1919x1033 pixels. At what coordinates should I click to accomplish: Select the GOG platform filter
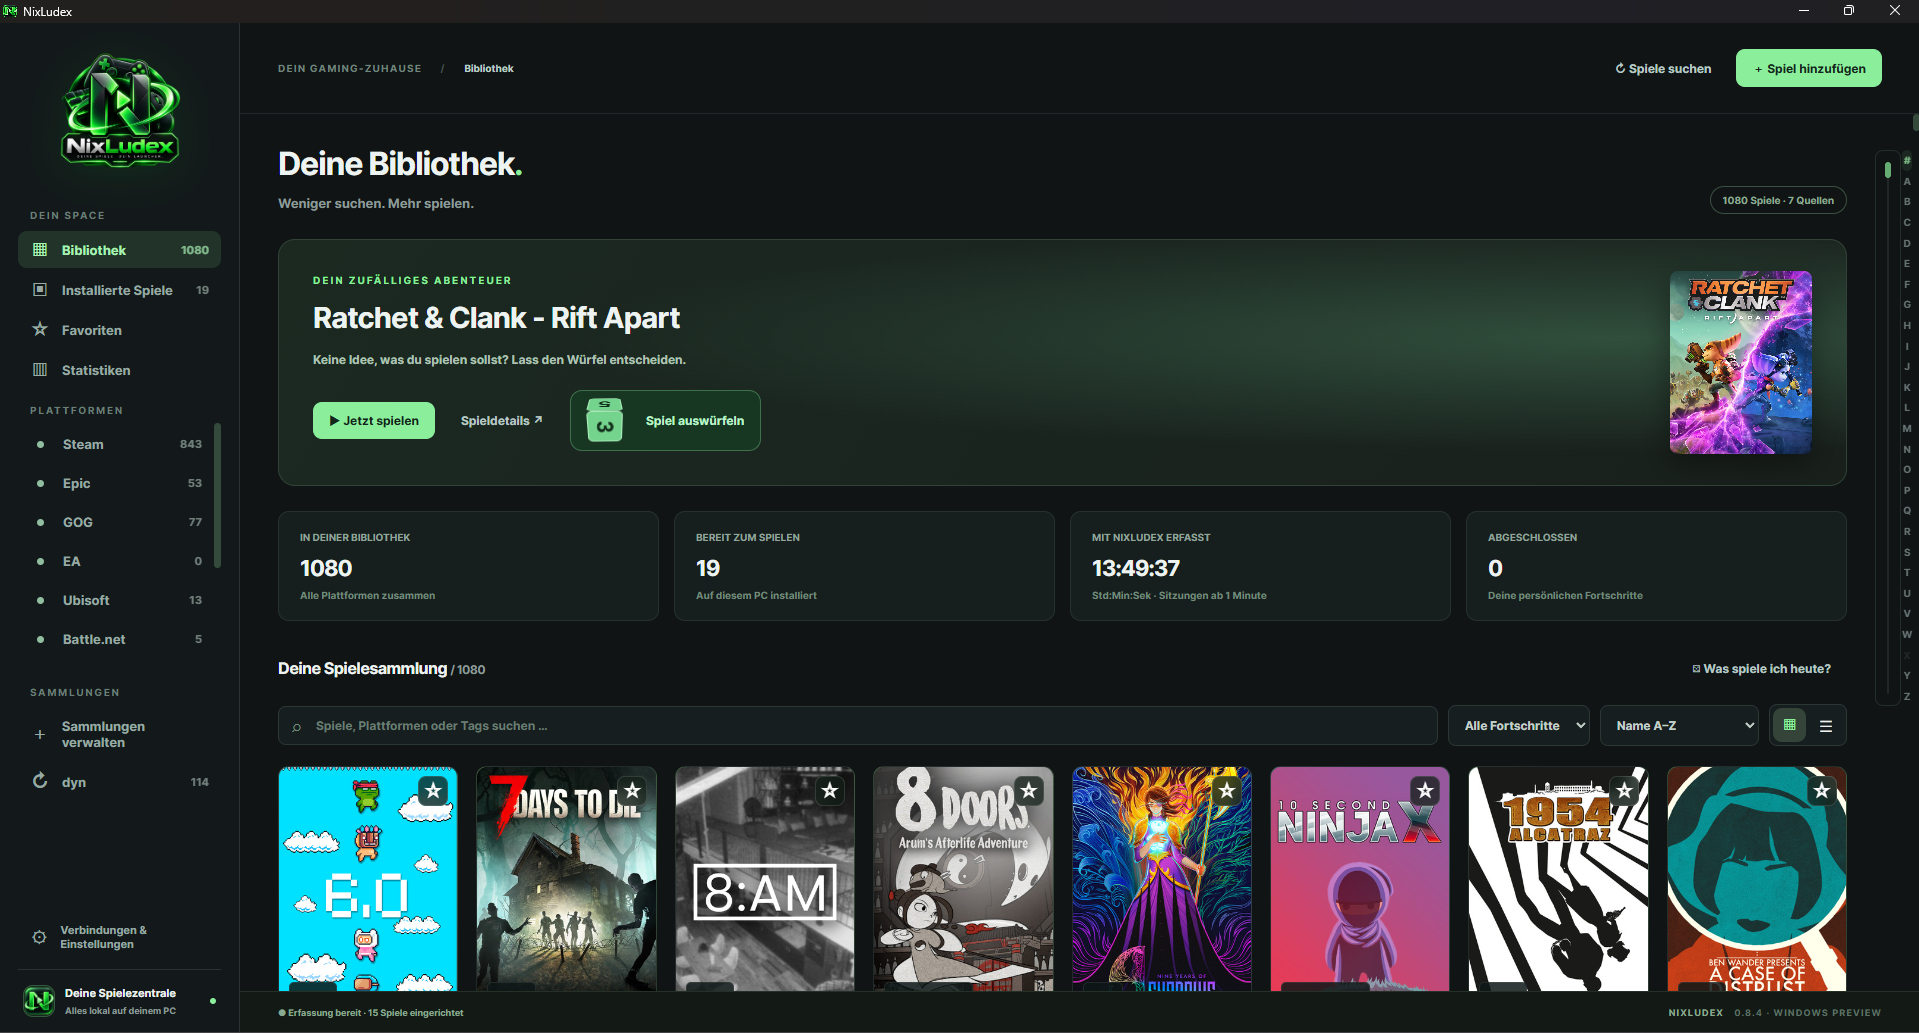(119, 522)
